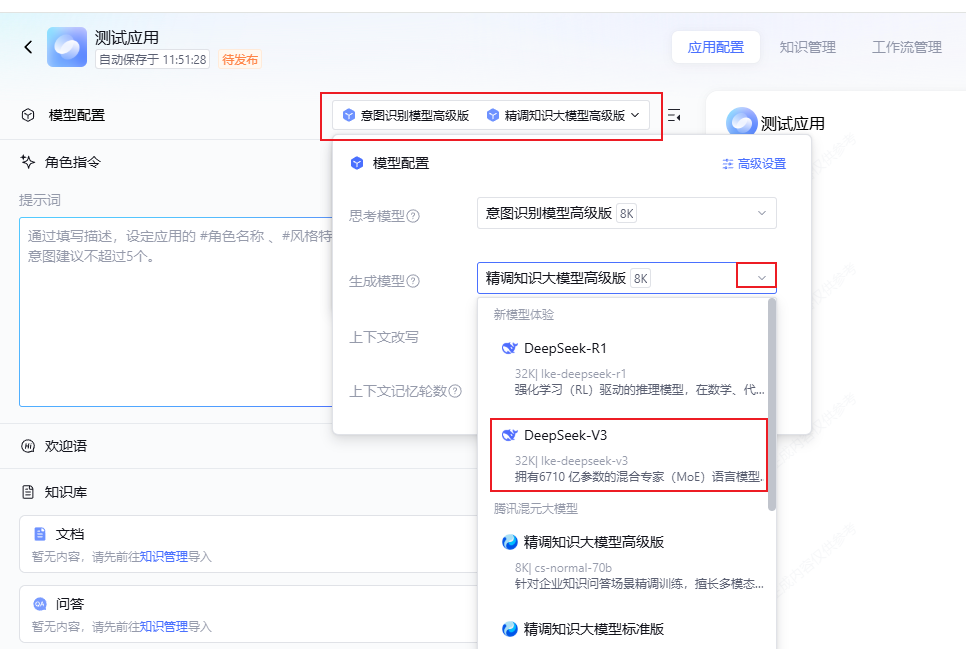Click the 32K| lke-deepseek-v3 label
This screenshot has width=966, height=649.
point(571,460)
